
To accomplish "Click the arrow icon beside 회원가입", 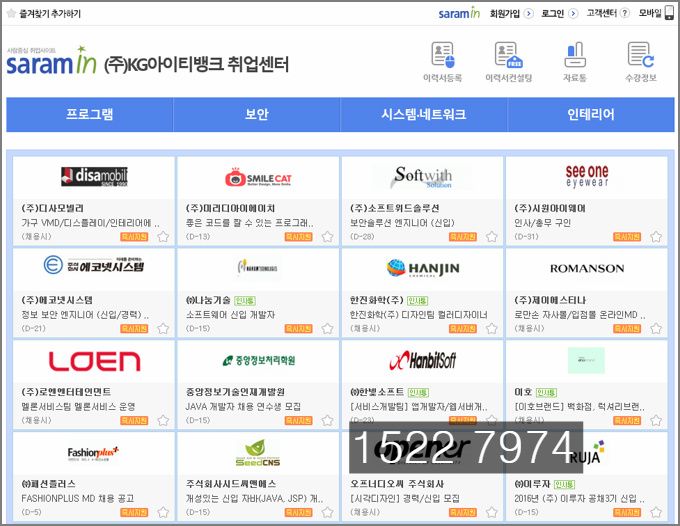I will click(529, 13).
